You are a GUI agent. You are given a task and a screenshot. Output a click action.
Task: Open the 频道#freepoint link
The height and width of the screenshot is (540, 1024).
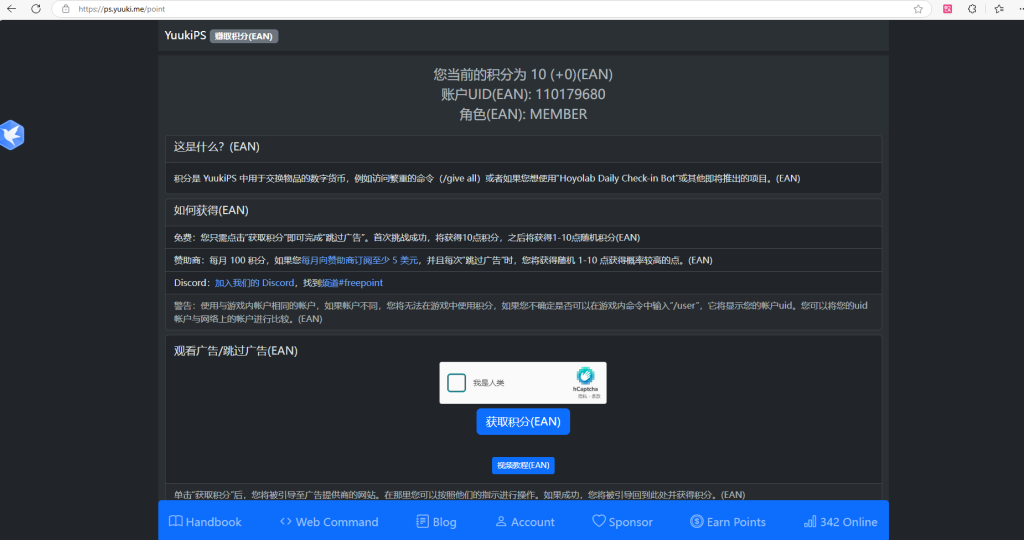[x=351, y=283]
